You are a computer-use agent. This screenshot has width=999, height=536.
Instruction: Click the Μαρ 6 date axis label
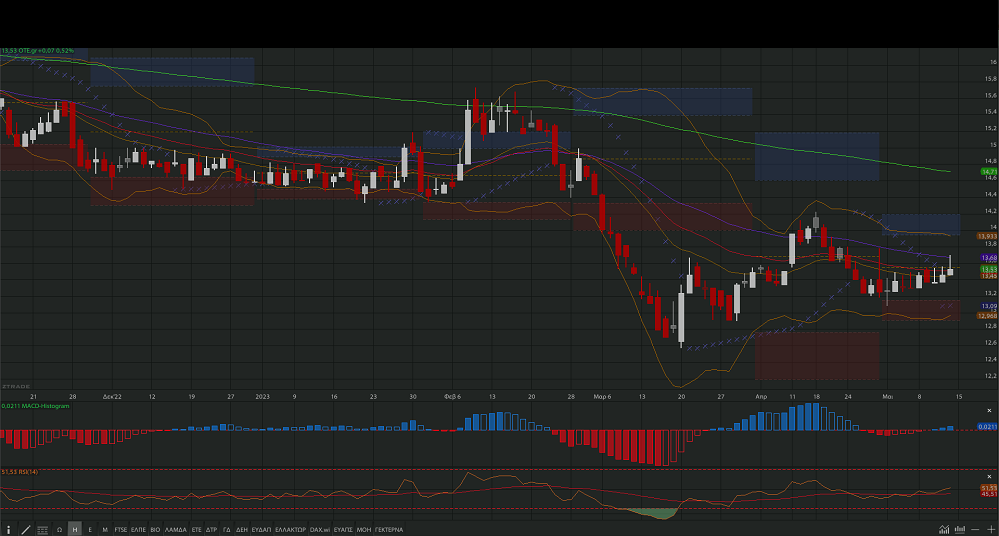602,396
